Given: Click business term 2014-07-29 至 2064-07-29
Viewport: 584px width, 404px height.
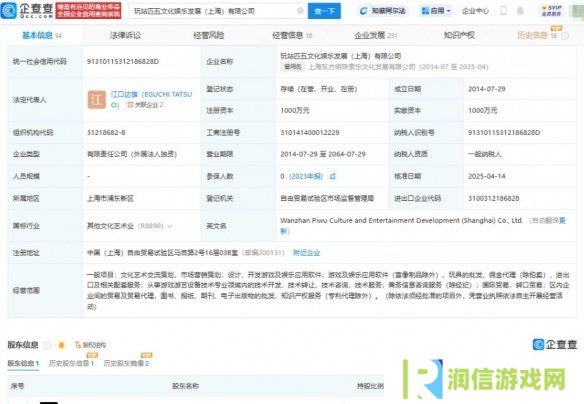Looking at the screenshot, I should pyautogui.click(x=323, y=154).
